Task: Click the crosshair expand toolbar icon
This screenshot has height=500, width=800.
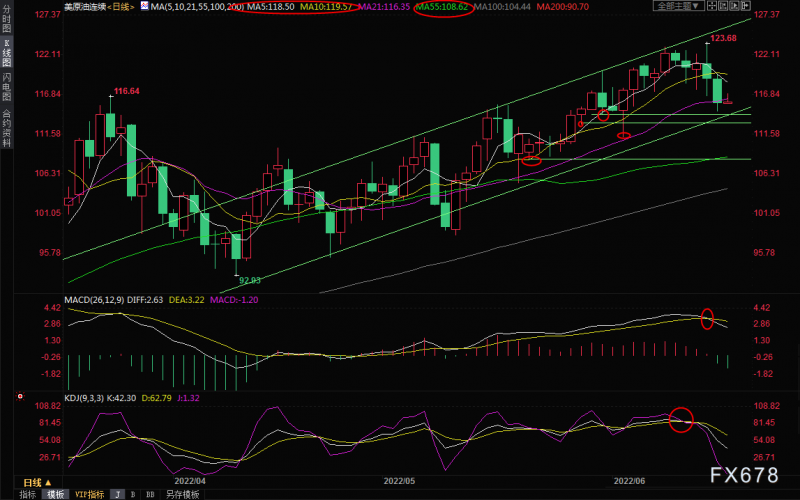Action: tap(712, 6)
